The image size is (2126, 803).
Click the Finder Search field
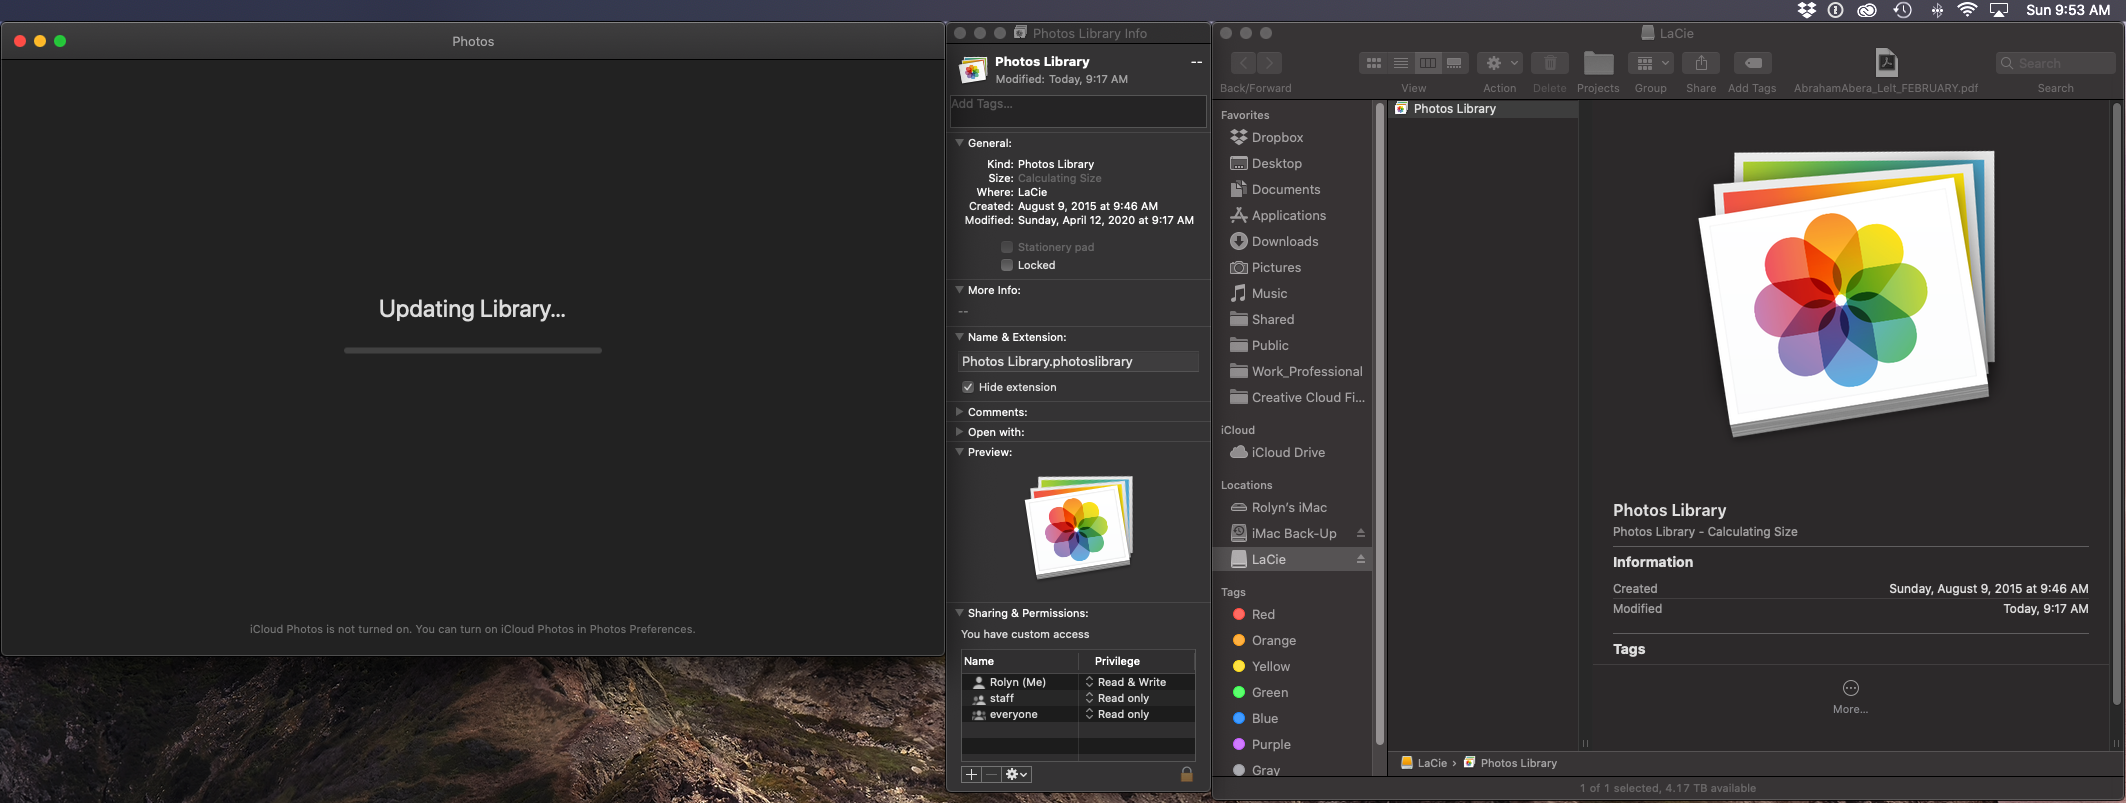(x=2056, y=63)
